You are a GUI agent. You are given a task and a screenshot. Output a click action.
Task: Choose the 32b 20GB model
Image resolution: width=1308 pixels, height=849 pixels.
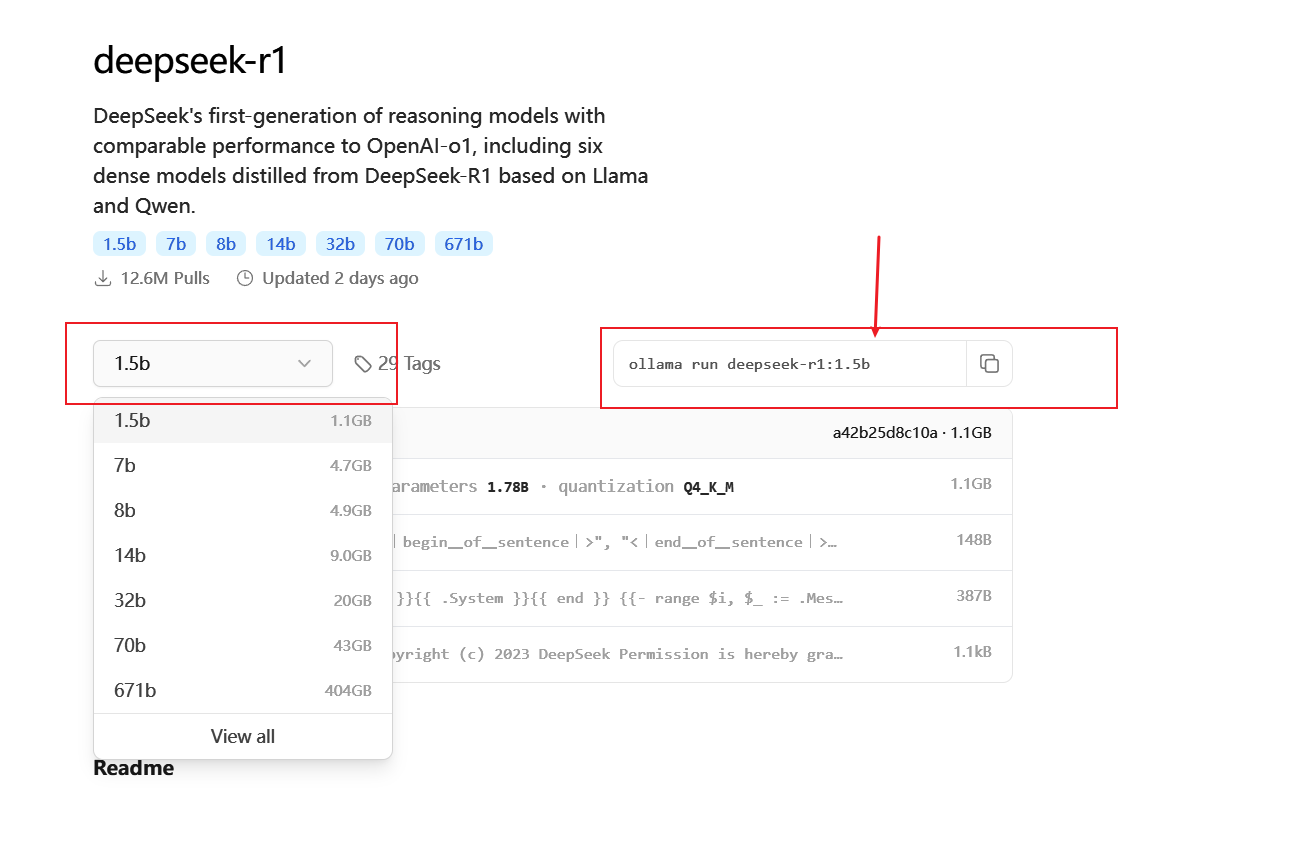coord(243,601)
